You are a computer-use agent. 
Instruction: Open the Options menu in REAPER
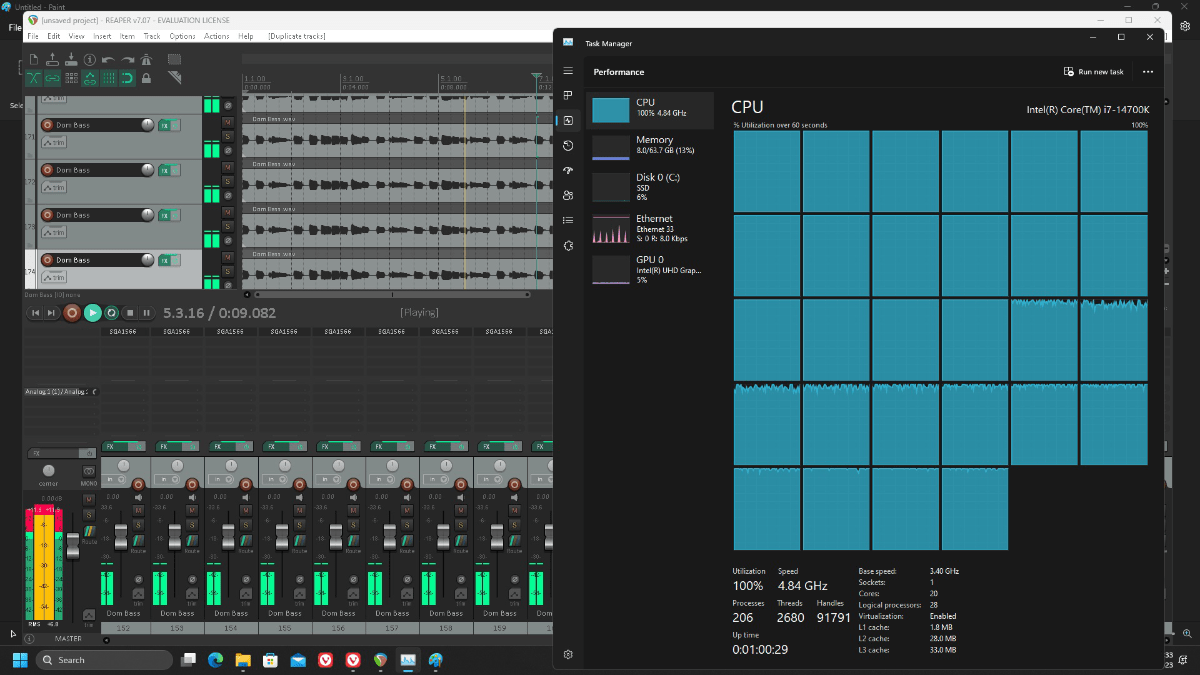tap(183, 34)
